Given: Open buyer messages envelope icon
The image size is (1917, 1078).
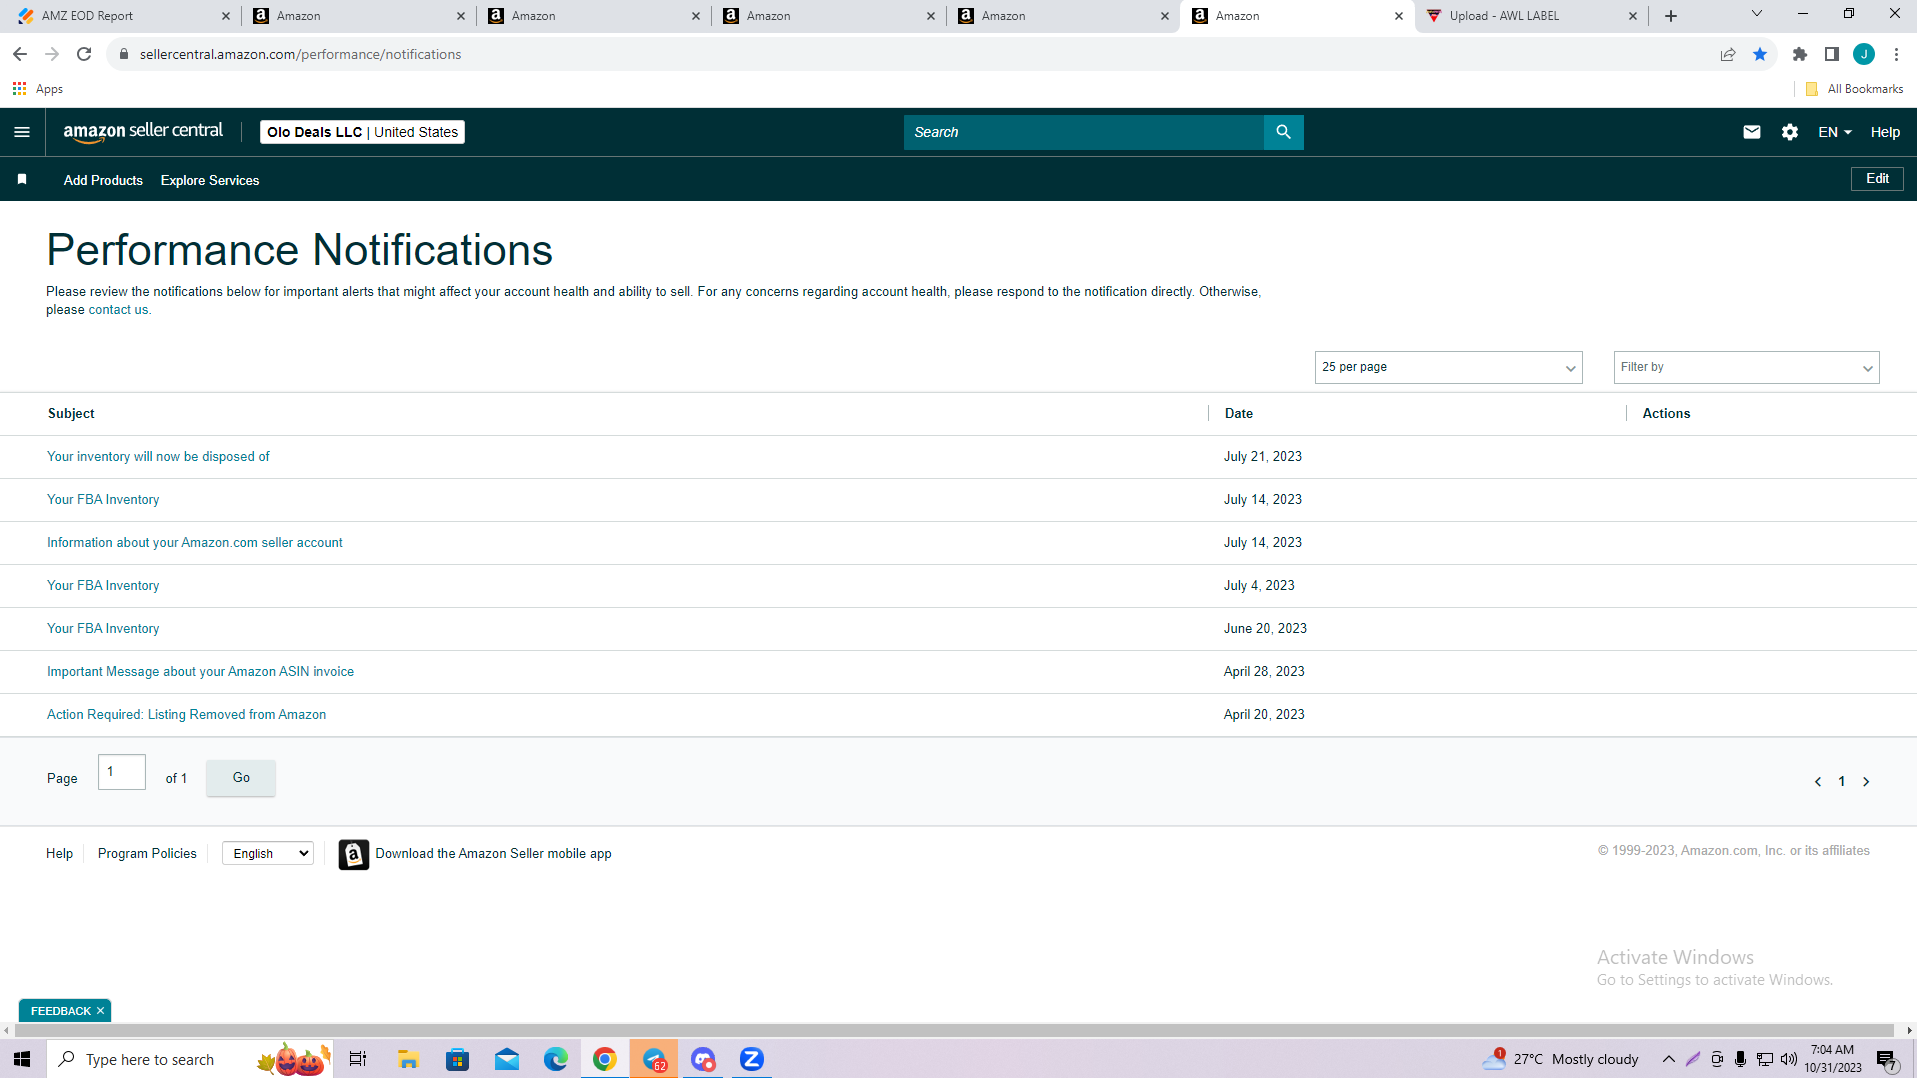Looking at the screenshot, I should tap(1751, 132).
